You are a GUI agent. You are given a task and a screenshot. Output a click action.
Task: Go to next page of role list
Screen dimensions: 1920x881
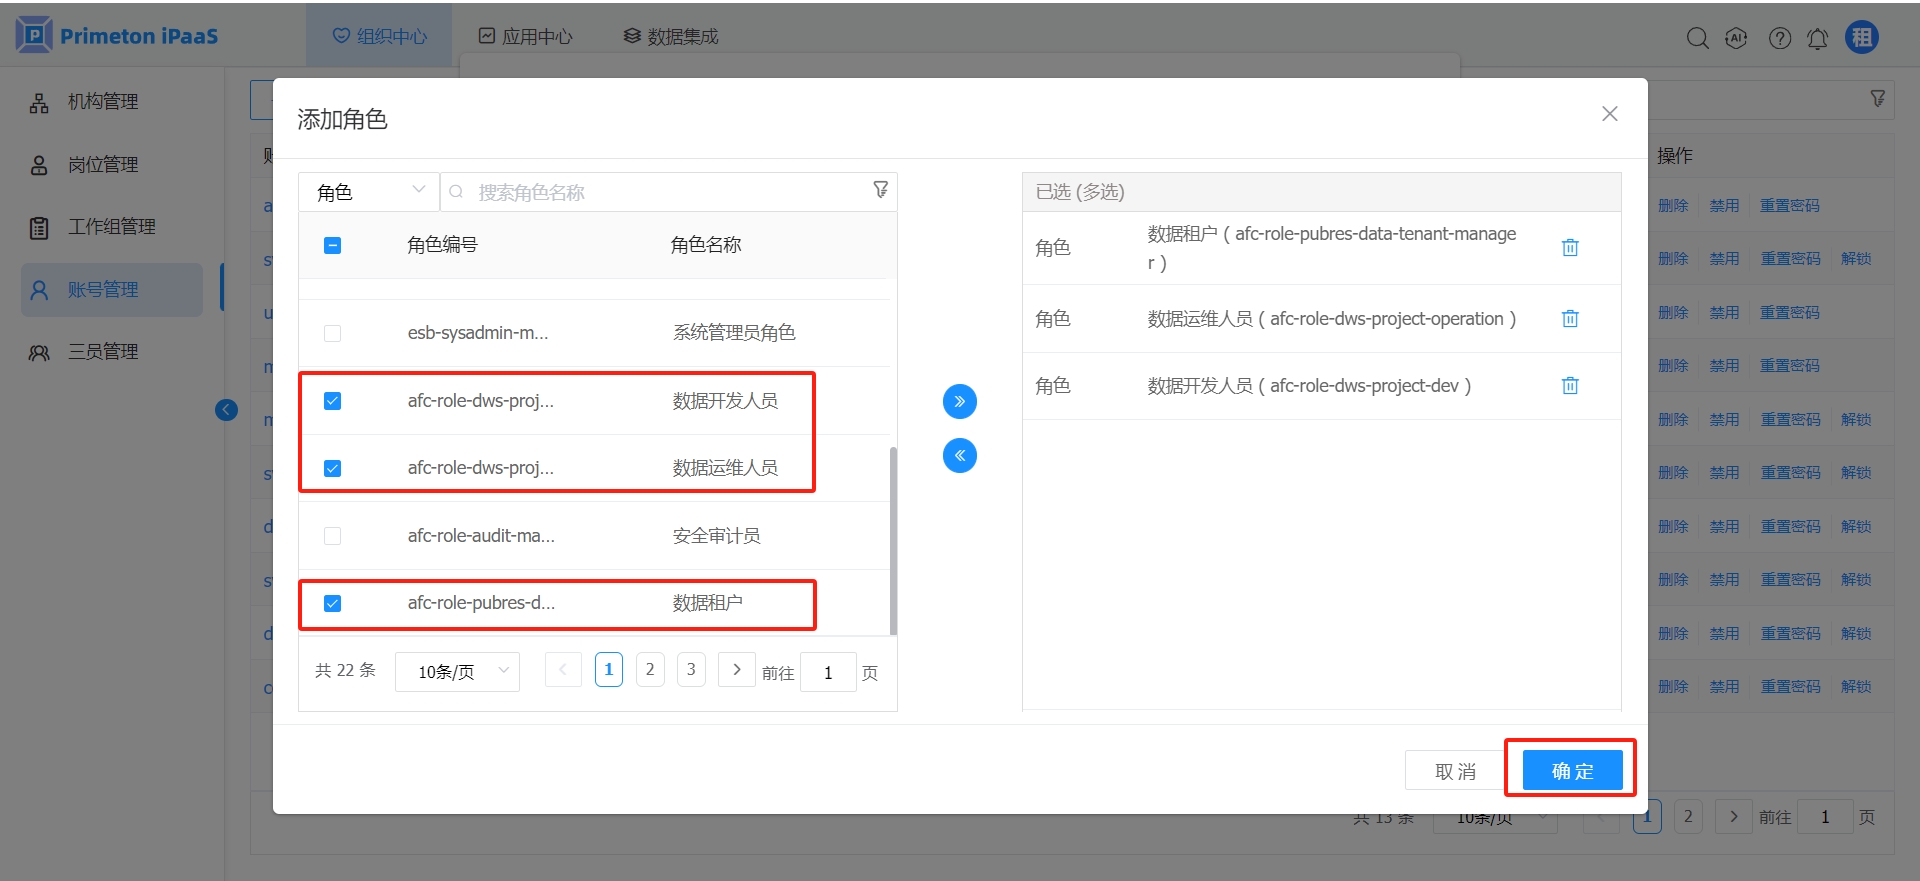(736, 670)
